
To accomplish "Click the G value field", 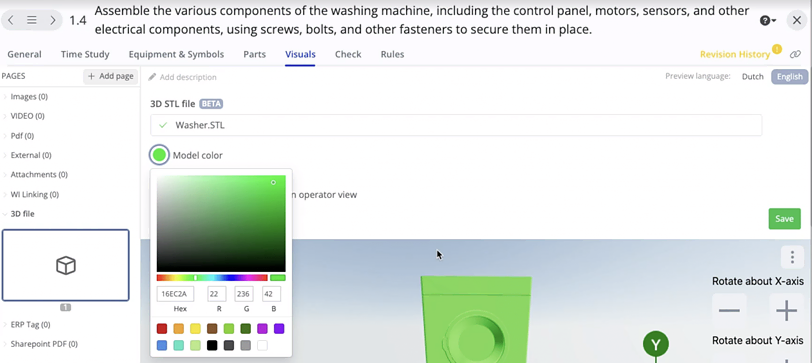I will [x=243, y=294].
